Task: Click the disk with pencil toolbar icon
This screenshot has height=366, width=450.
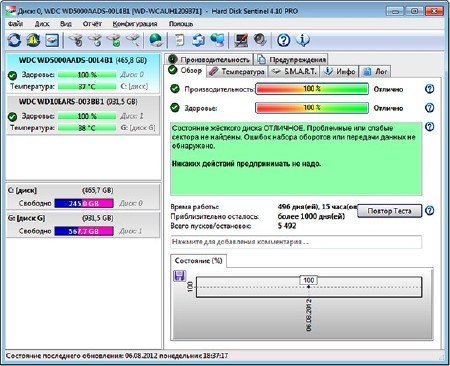Action: [133, 40]
